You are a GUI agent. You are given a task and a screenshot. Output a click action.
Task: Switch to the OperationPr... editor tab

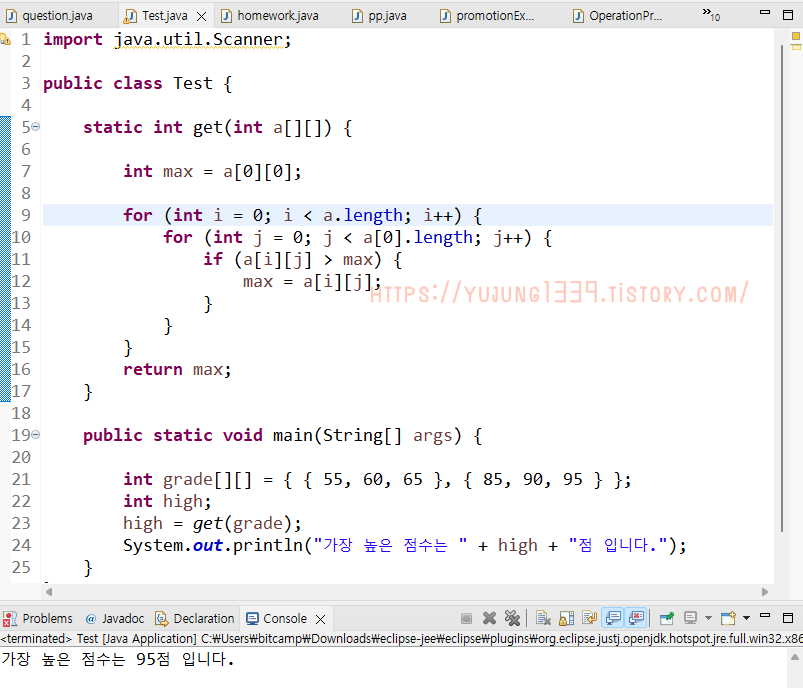[617, 16]
